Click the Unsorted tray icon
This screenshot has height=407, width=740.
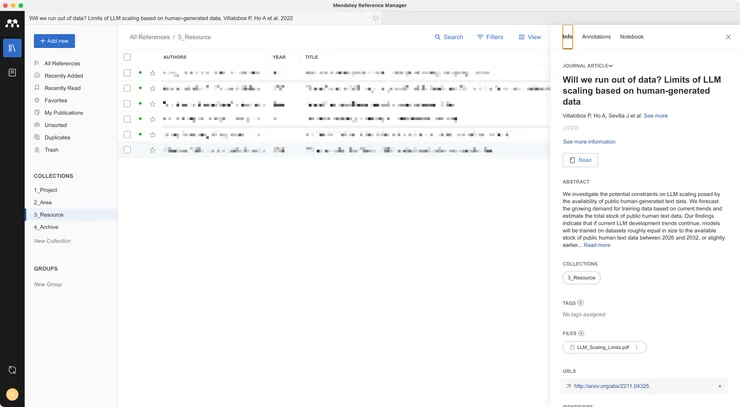point(37,125)
